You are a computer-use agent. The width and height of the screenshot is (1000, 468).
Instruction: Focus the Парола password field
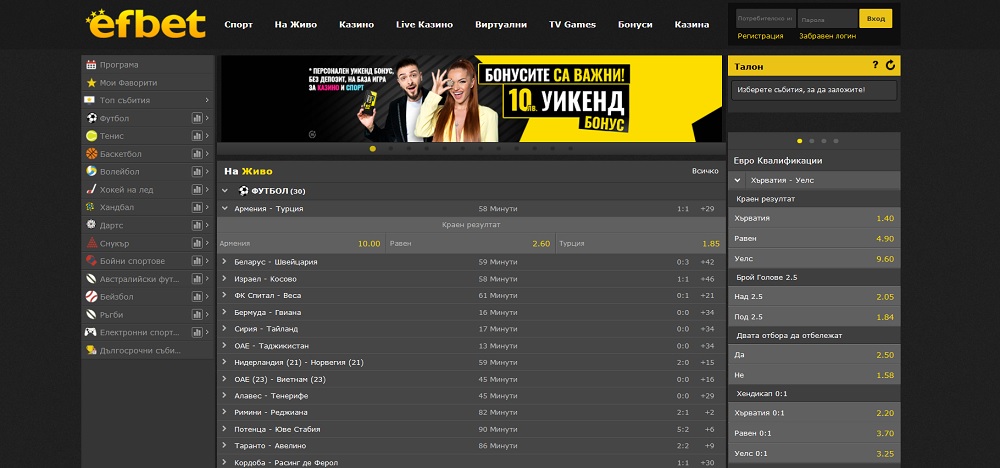tap(827, 18)
